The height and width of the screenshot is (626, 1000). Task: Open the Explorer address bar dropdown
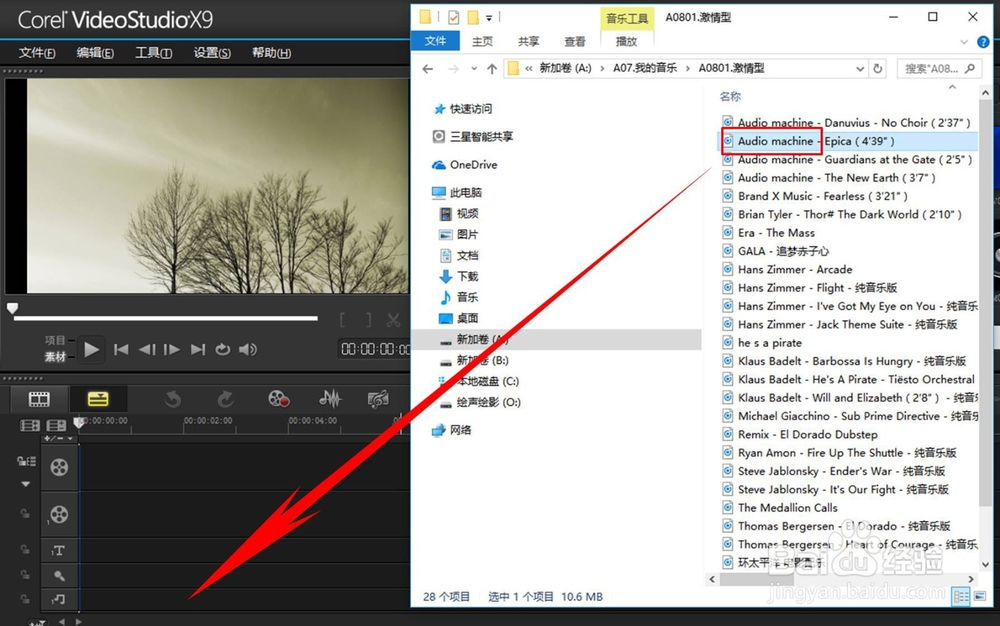pos(862,68)
